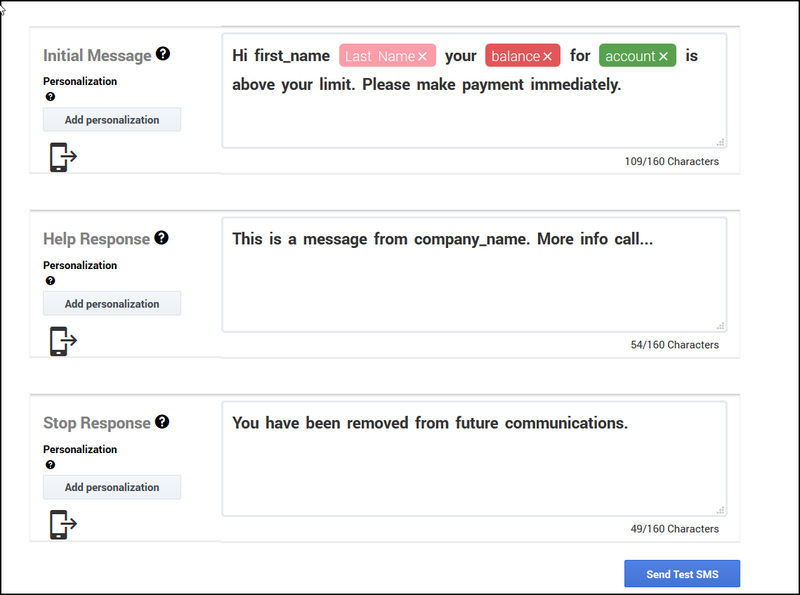Click the Personalization help icon under Initial Message
Image resolution: width=800 pixels, height=595 pixels.
tap(49, 97)
